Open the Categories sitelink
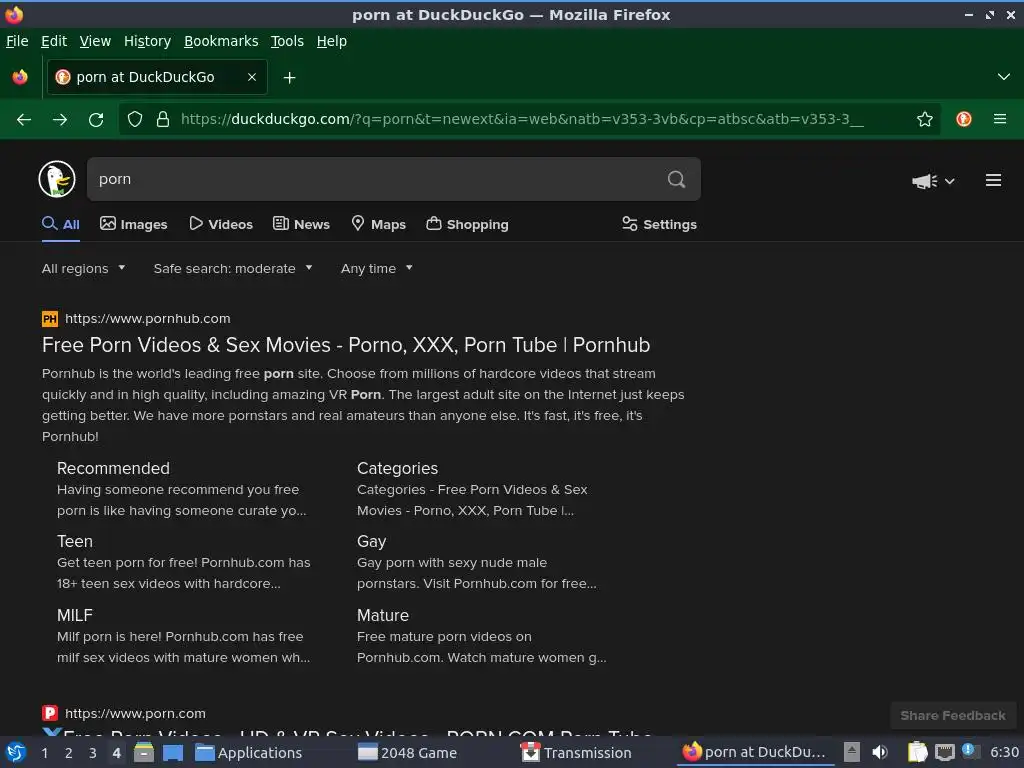 point(397,468)
